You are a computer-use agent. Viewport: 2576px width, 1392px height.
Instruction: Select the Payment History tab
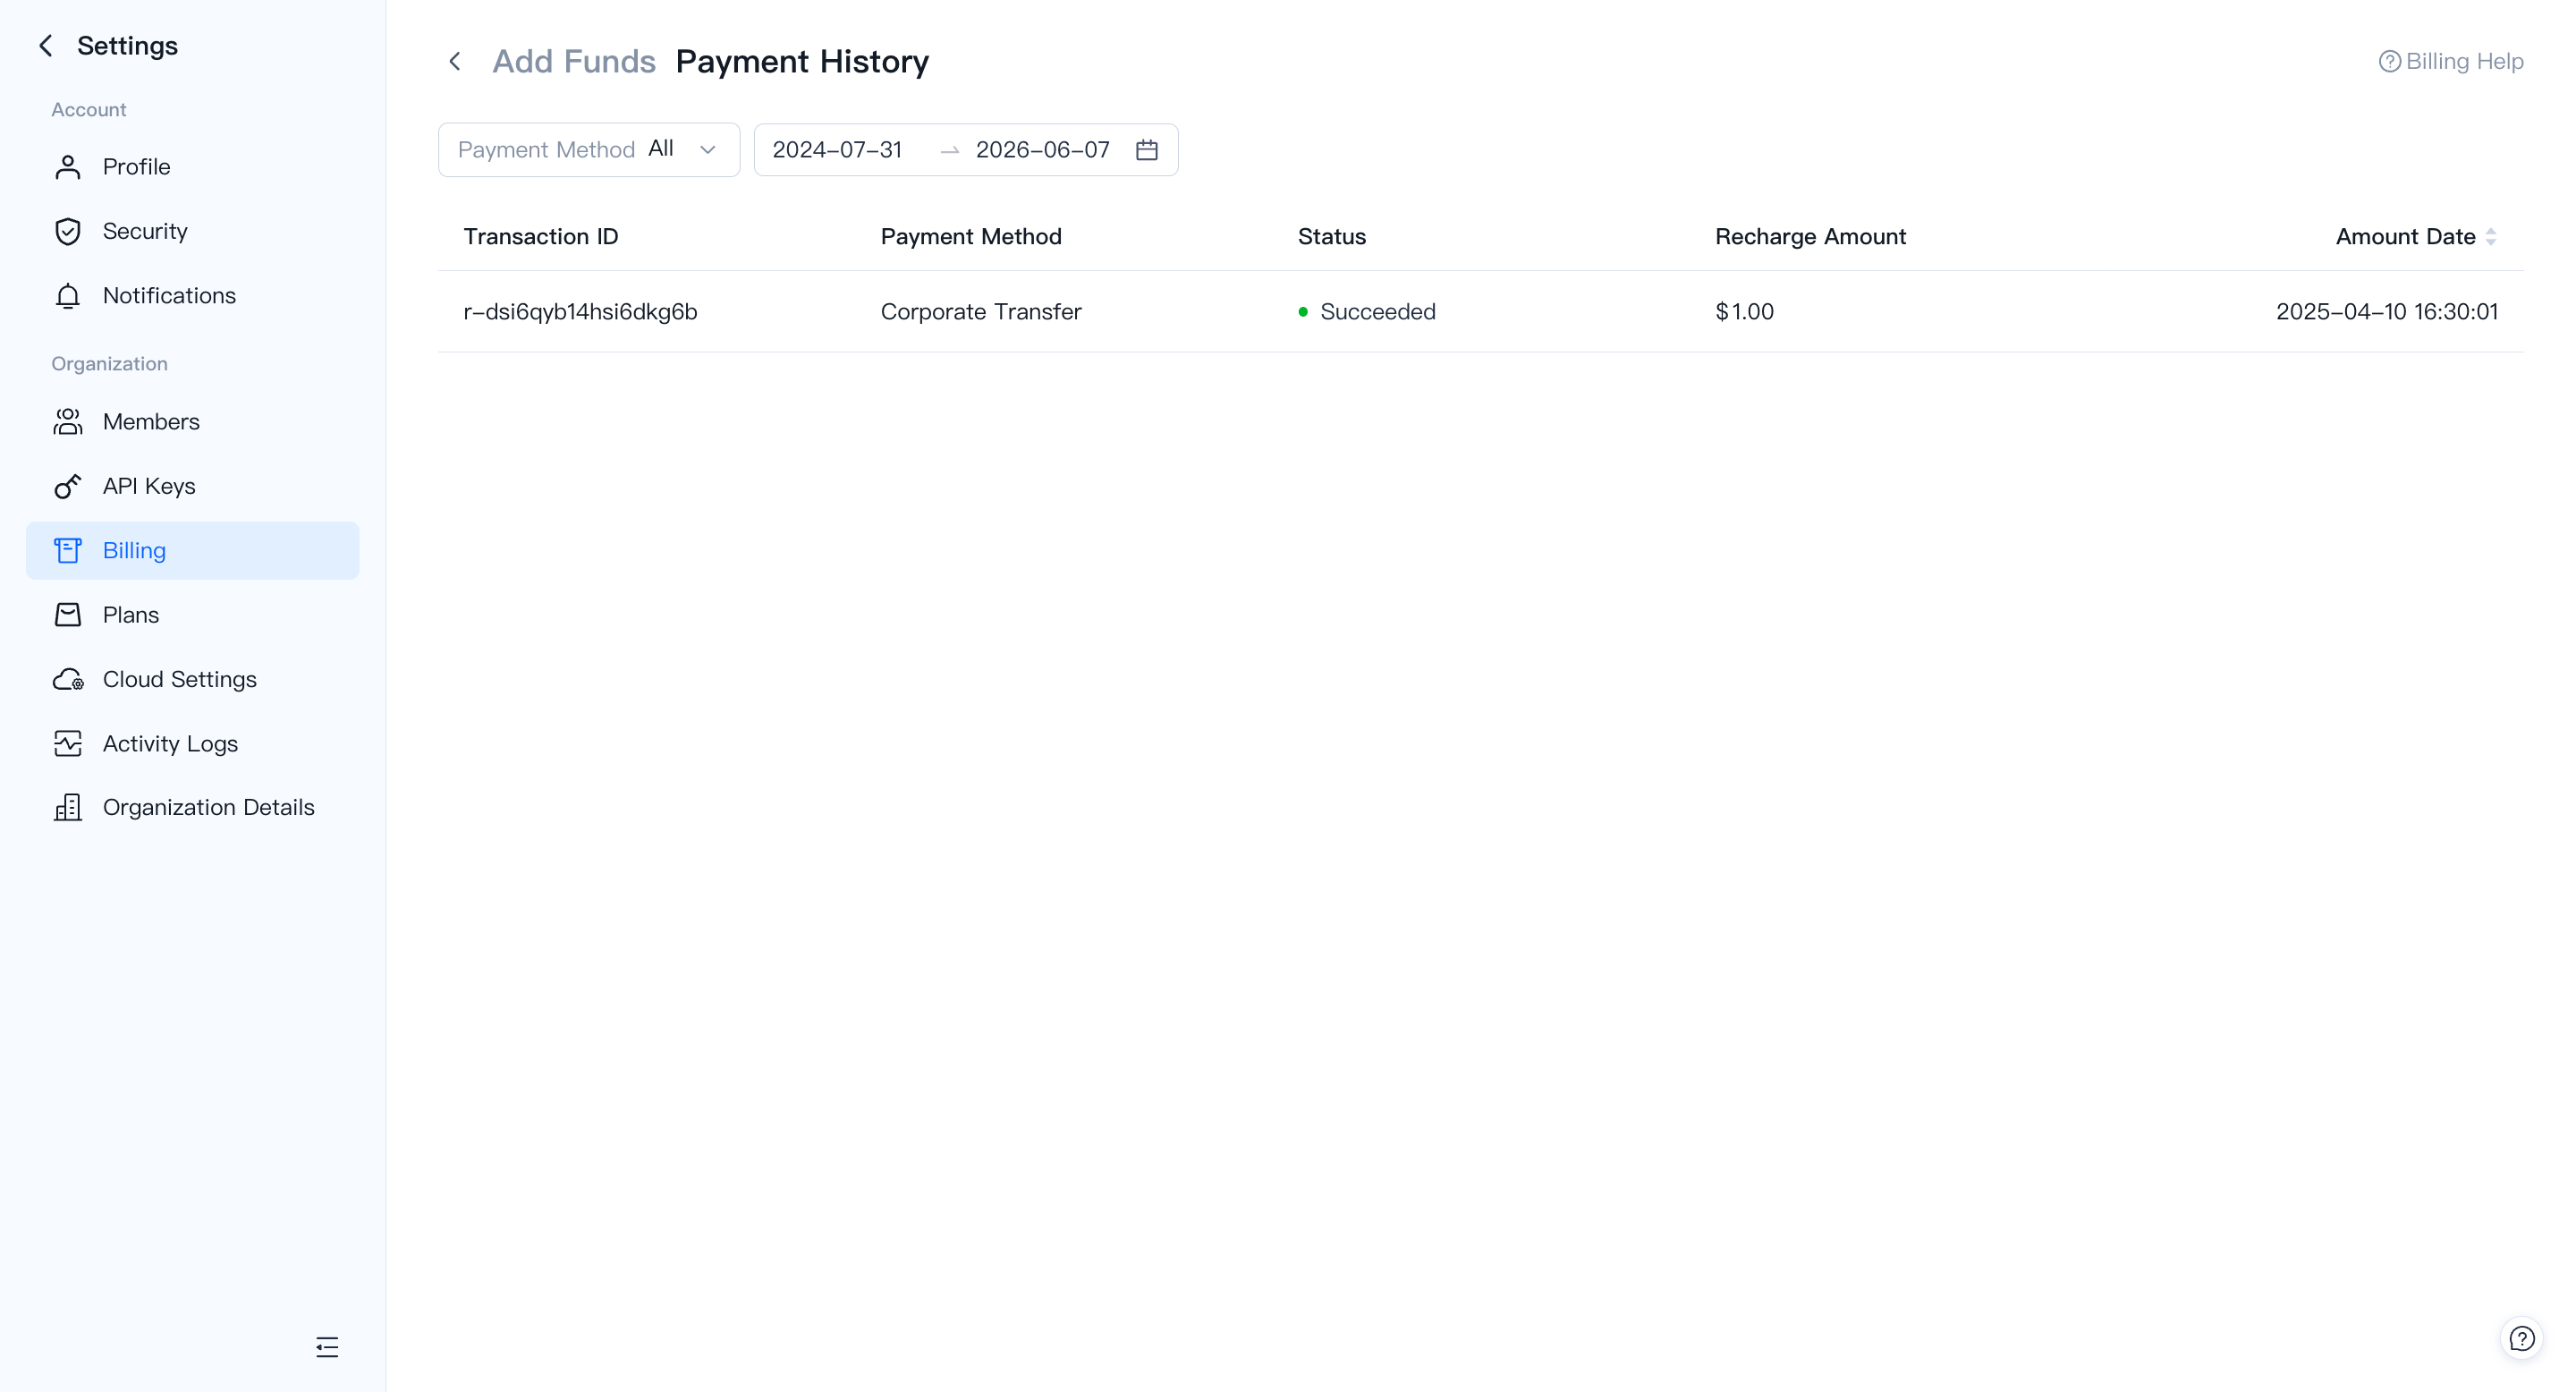coord(802,62)
